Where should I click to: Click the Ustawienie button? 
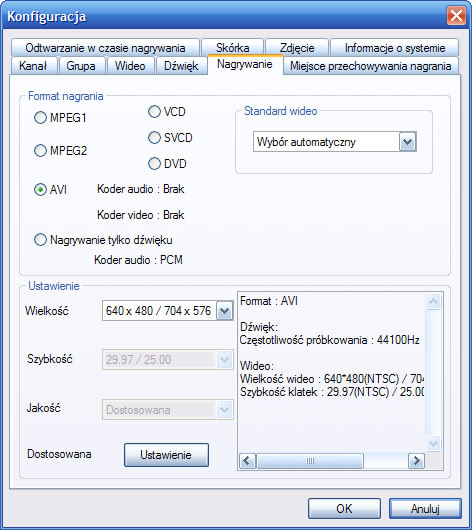[166, 455]
